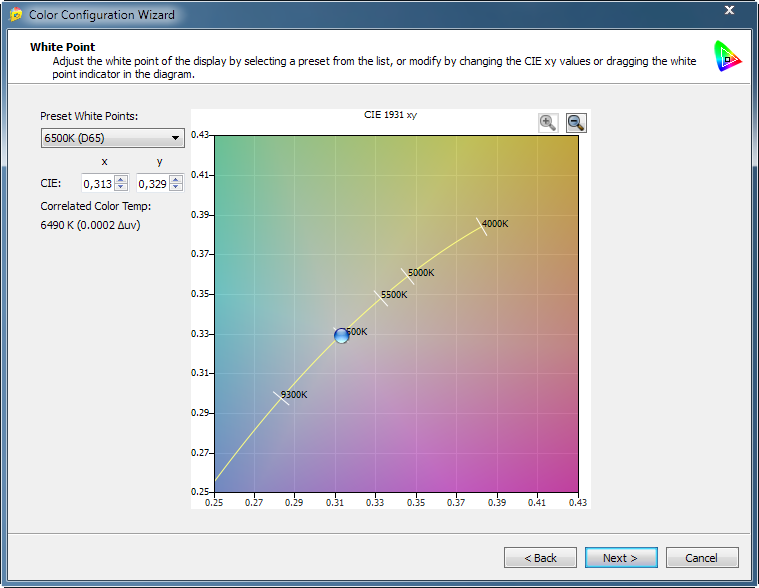Zoom in on the CIE diagram
This screenshot has height=588, width=759.
[547, 123]
